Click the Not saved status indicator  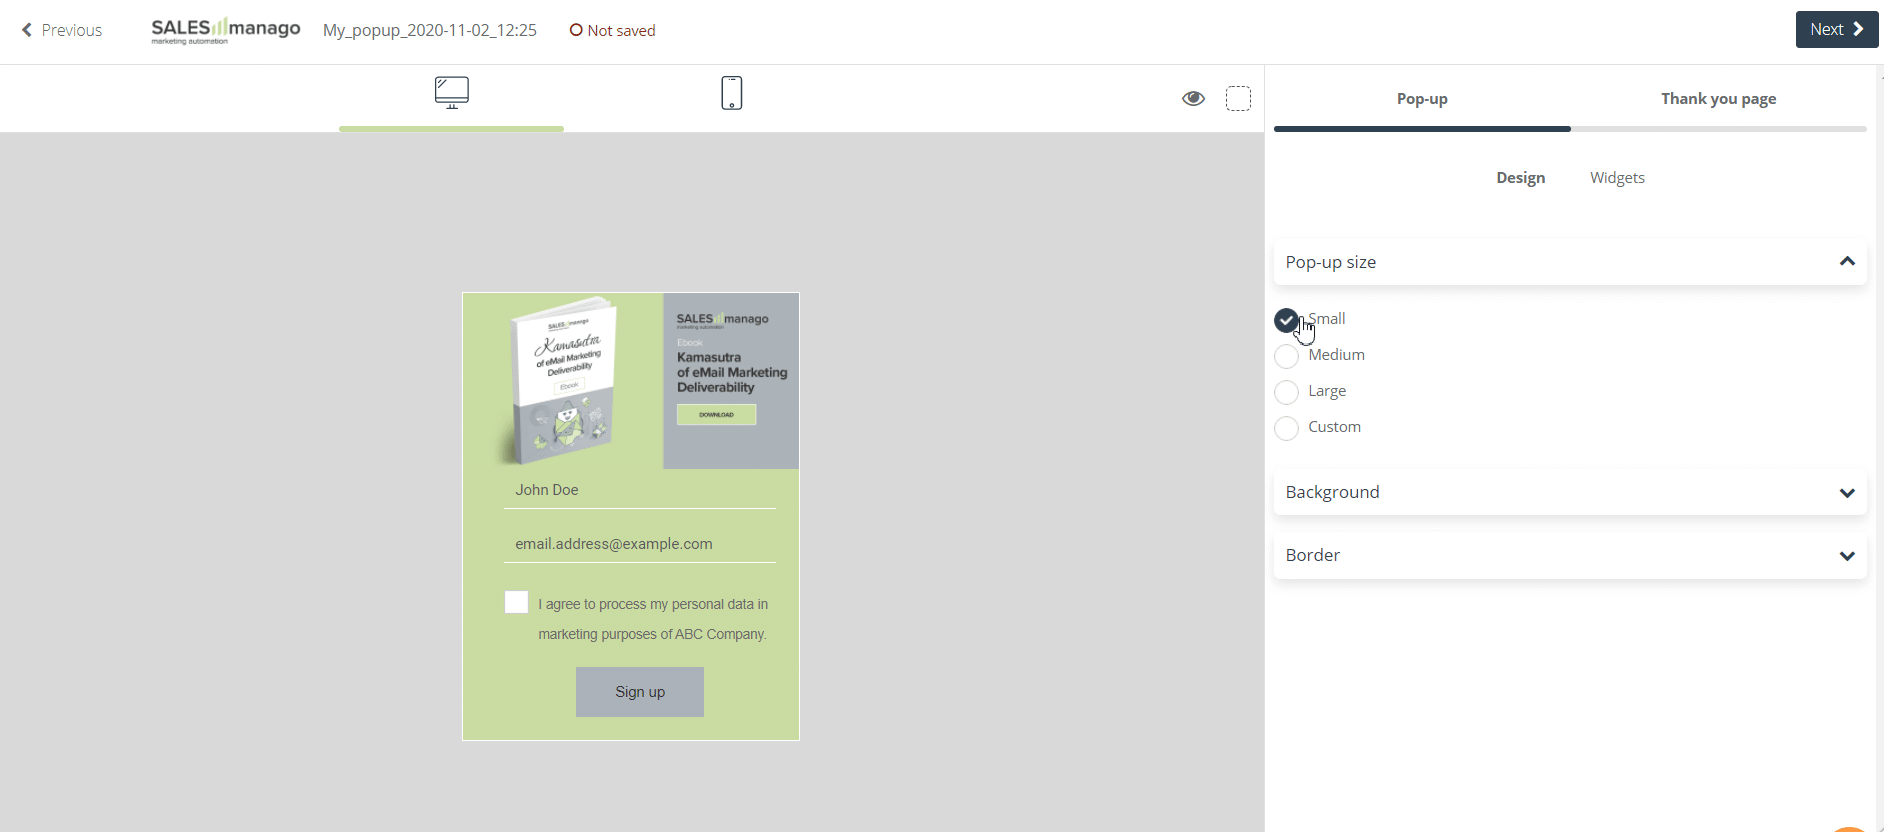(612, 30)
